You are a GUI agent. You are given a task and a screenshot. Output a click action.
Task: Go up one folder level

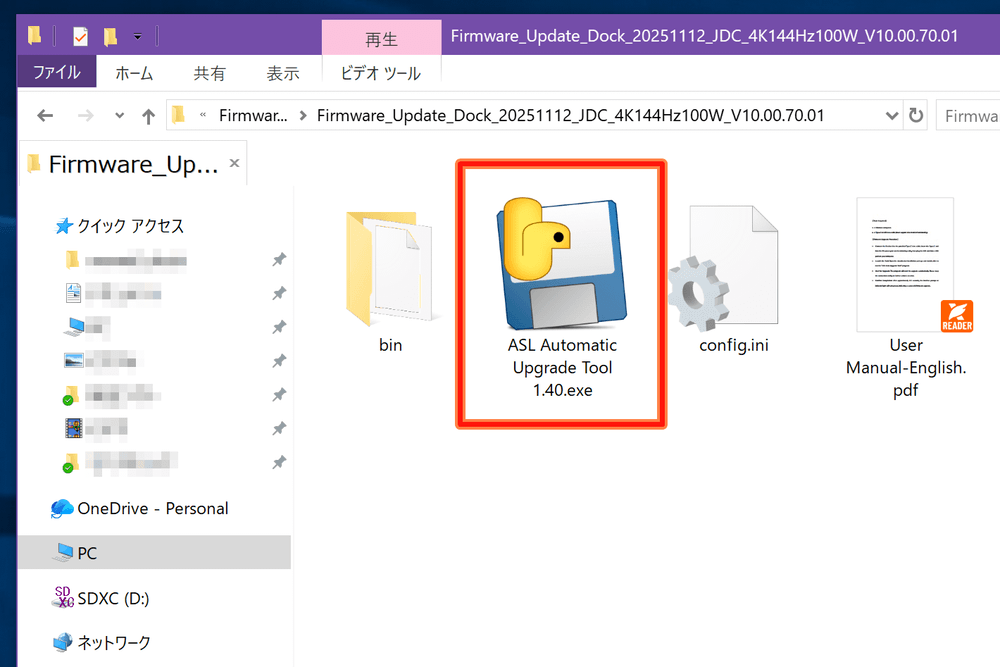(x=148, y=116)
